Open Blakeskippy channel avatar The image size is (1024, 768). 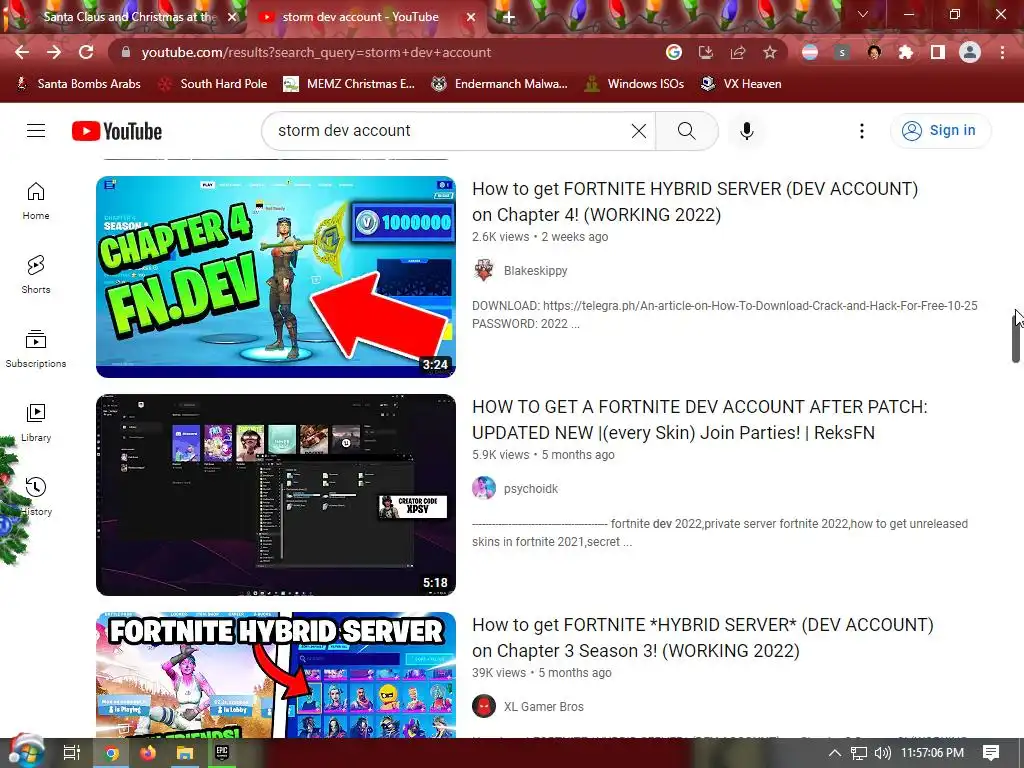point(484,270)
